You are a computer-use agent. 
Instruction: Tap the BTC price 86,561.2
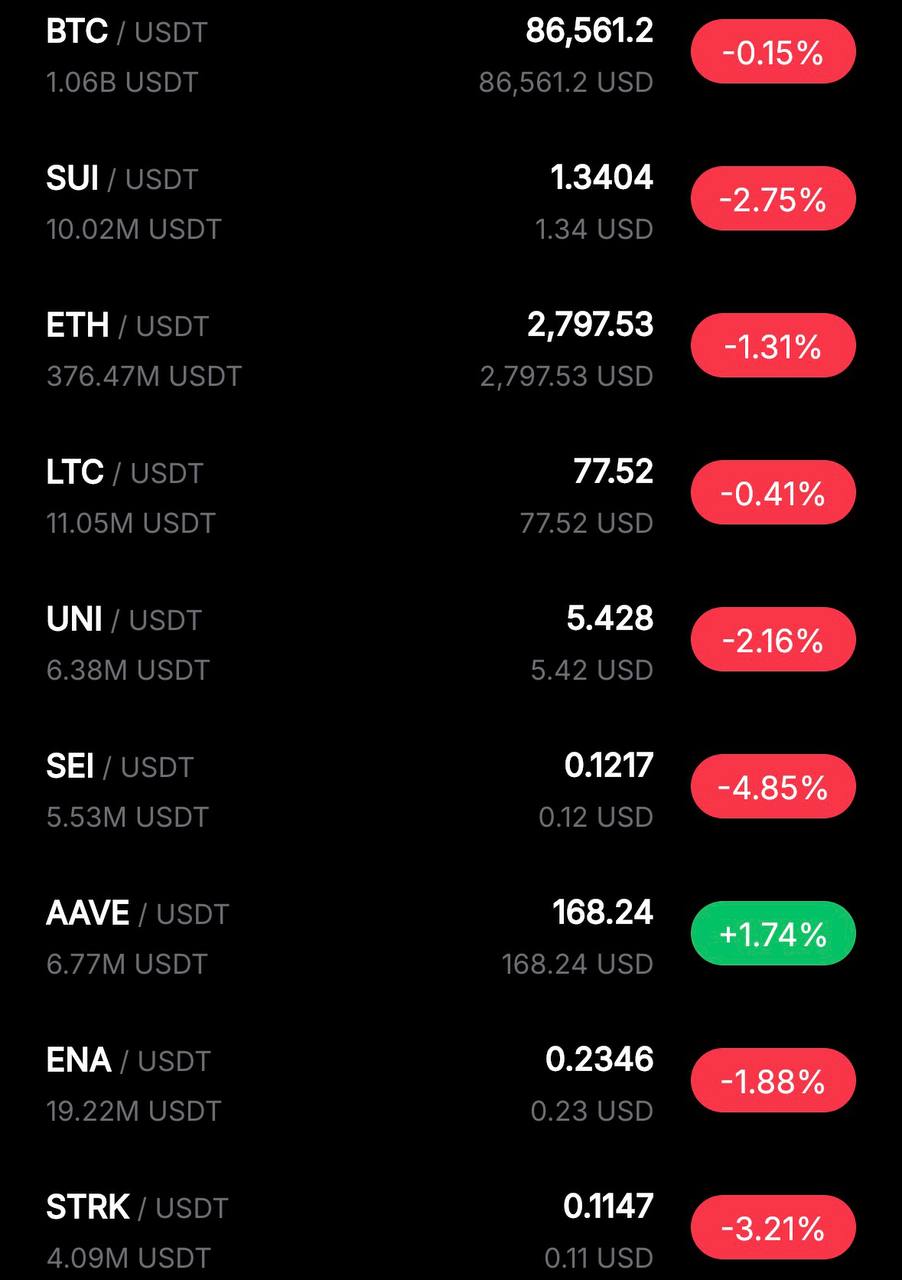pos(589,31)
